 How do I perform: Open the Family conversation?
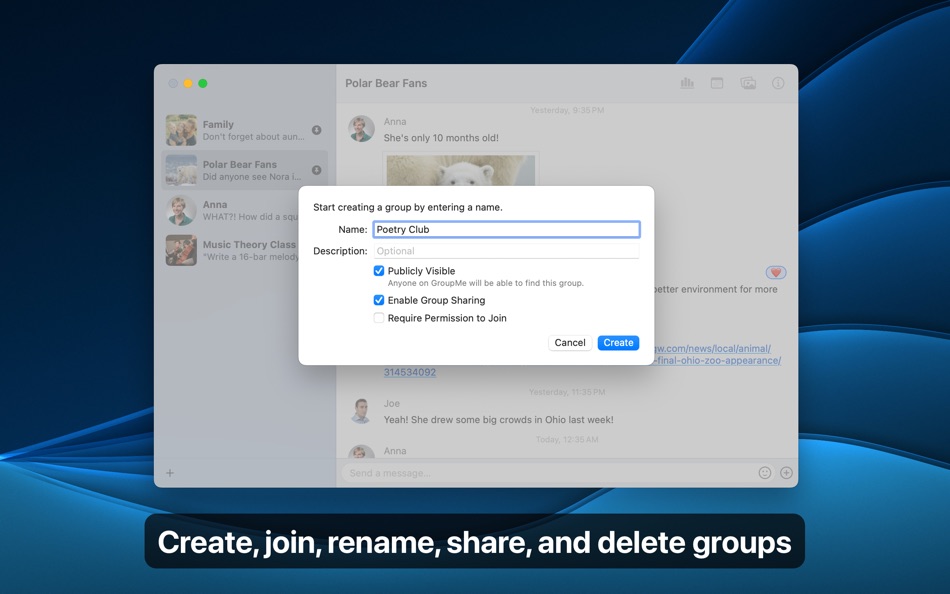click(244, 130)
